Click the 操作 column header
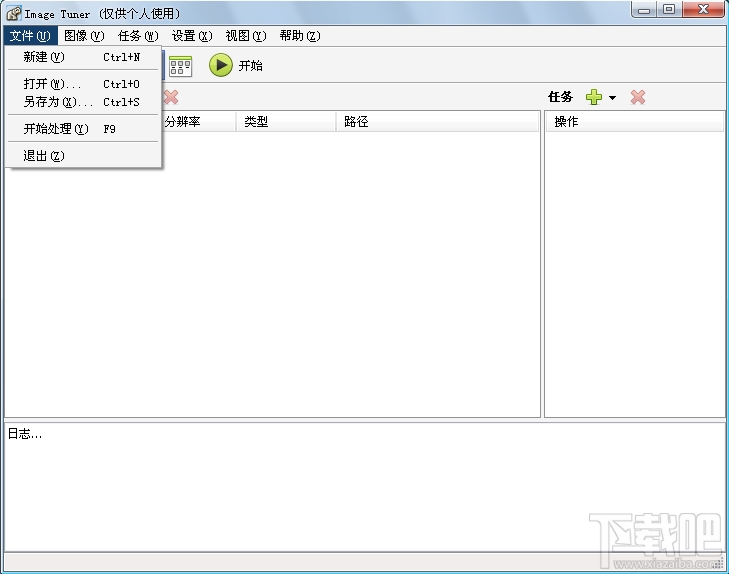729x574 pixels. coord(635,122)
